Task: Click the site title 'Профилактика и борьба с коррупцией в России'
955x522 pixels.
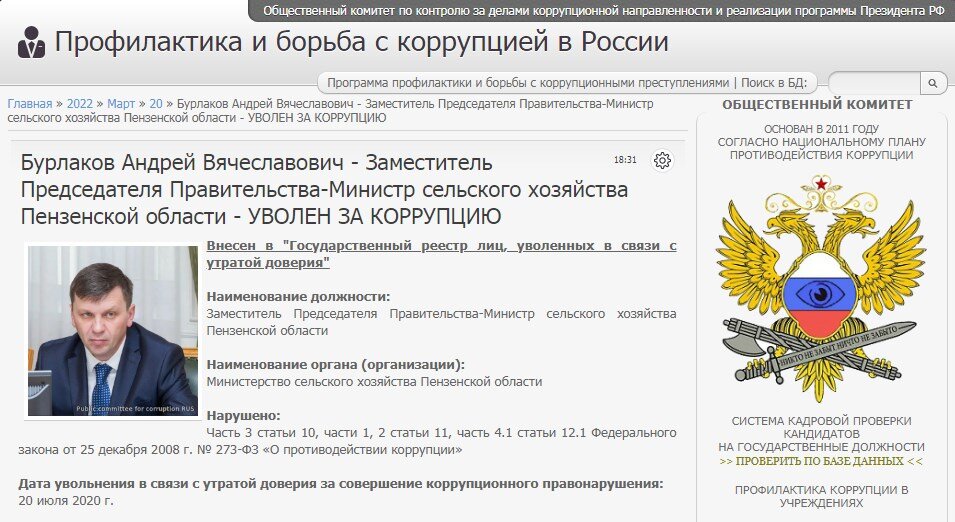Action: [362, 41]
